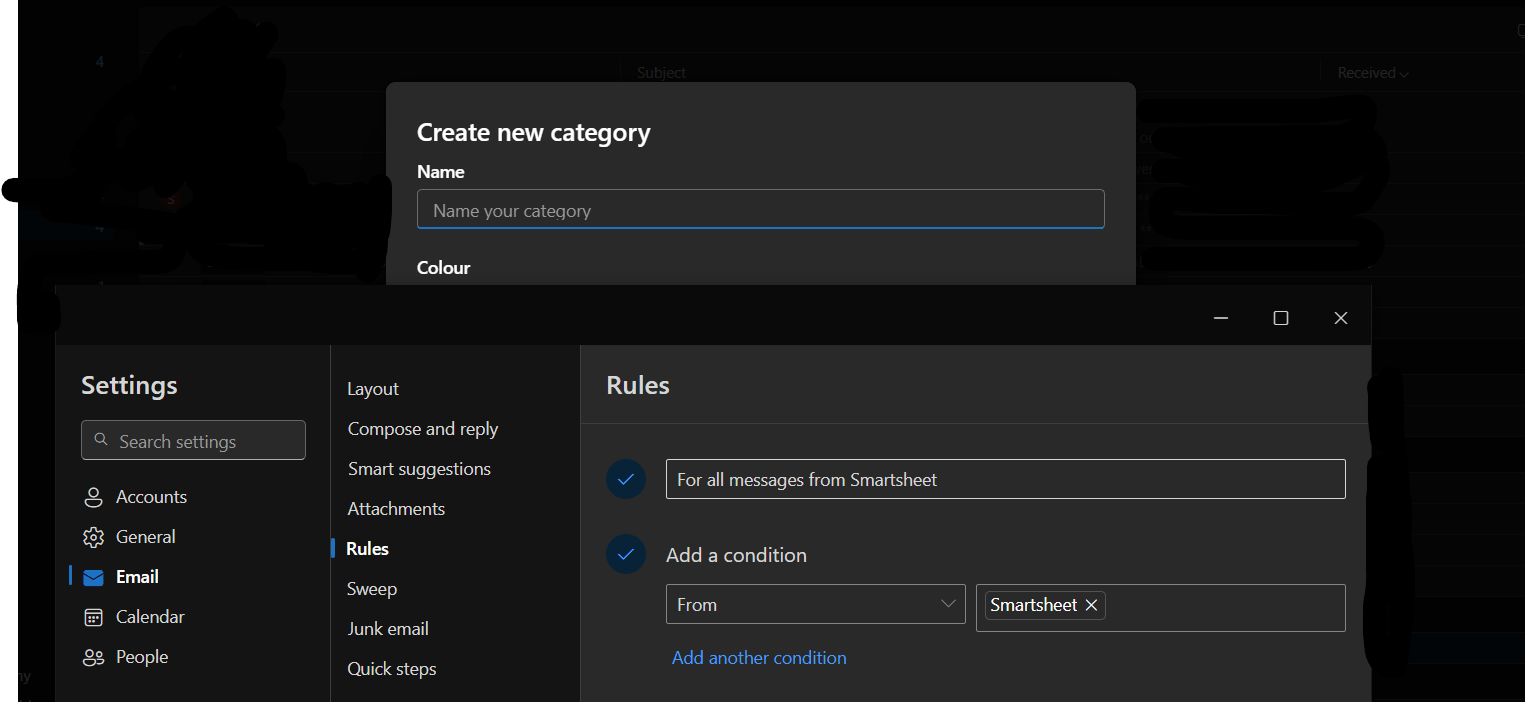Click the 'Create new category' title
This screenshot has height=702, width=1525.
[533, 132]
